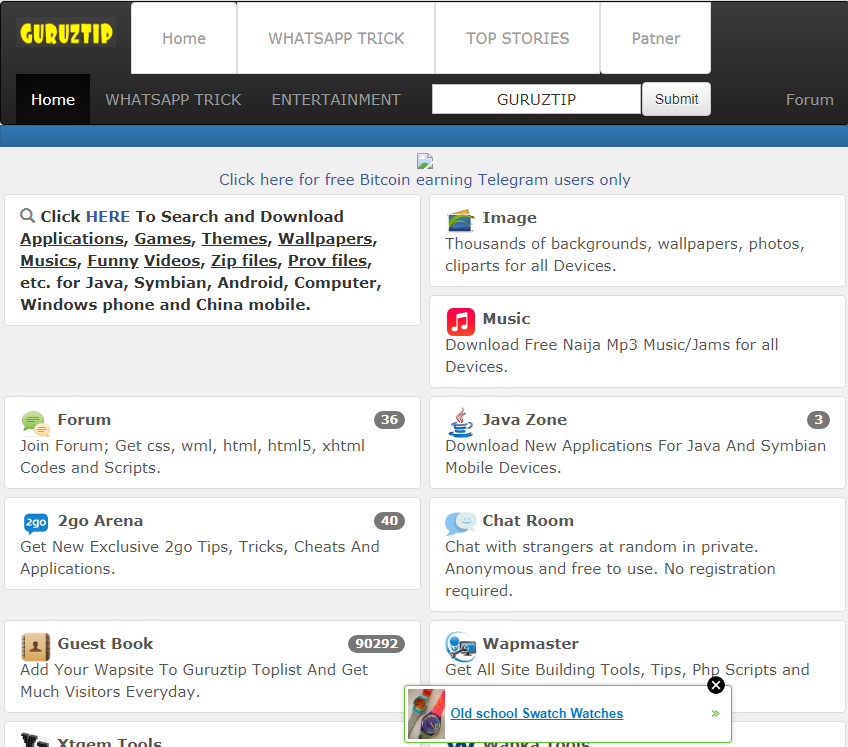This screenshot has width=848, height=747.
Task: Select WHATSAPP TRICK in dark navigation bar
Action: click(x=173, y=100)
